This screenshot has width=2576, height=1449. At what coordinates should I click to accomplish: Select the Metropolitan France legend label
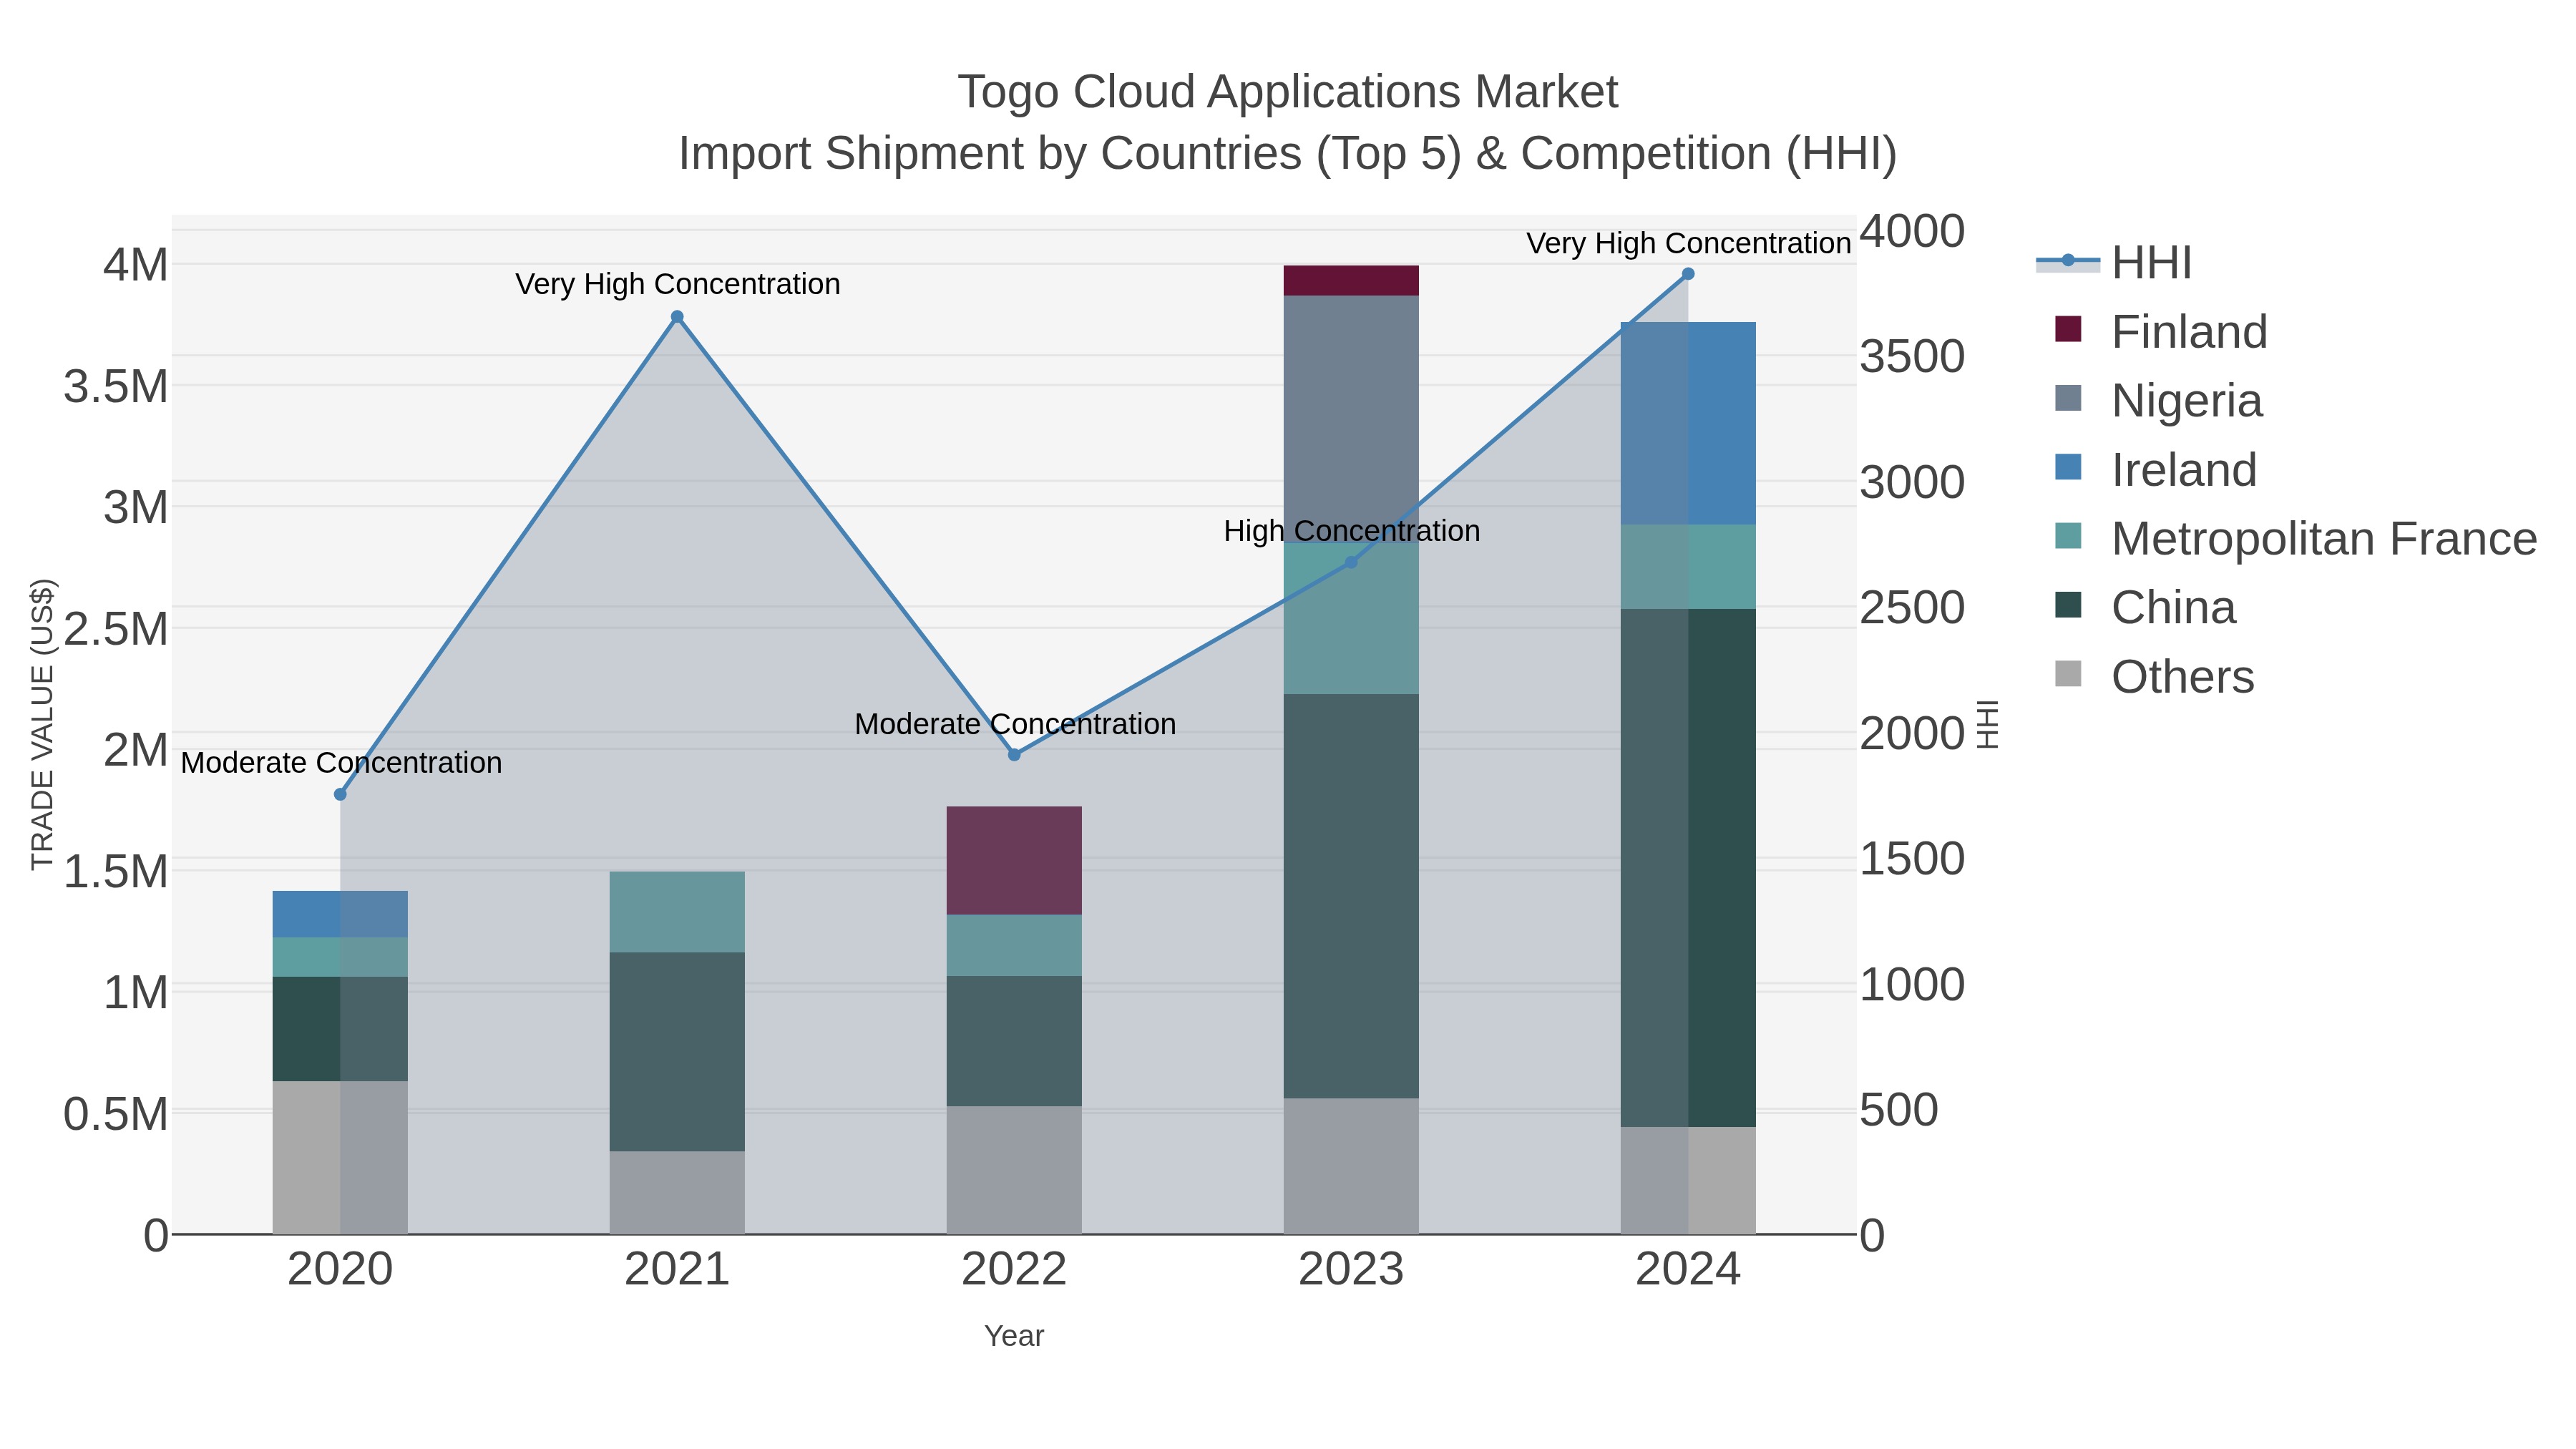[x=2324, y=539]
